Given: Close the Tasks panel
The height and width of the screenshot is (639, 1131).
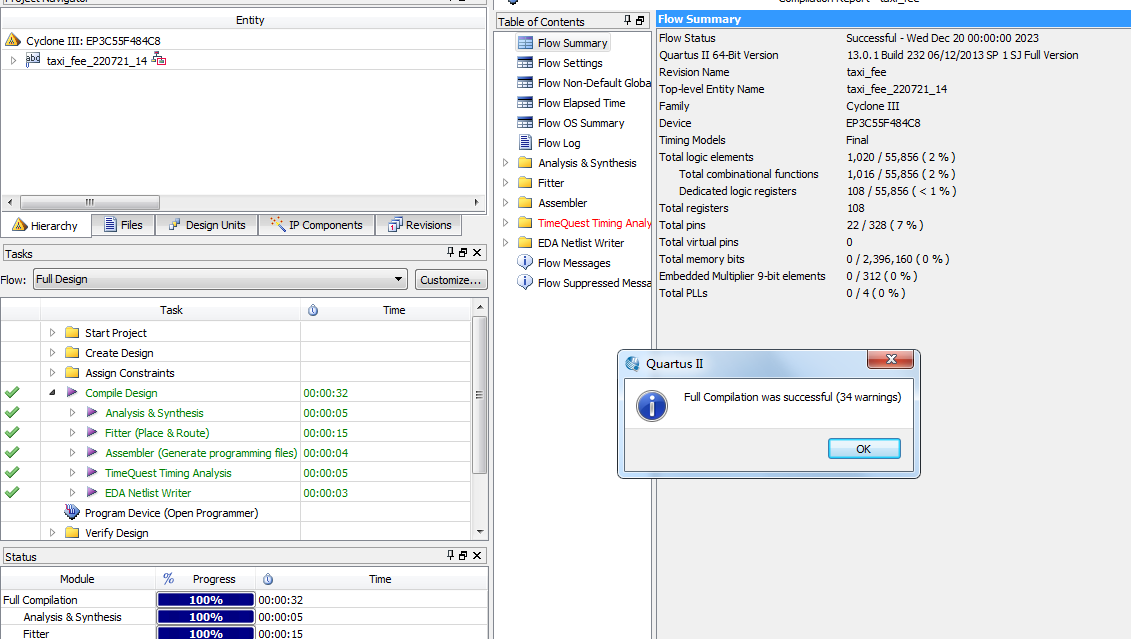Looking at the screenshot, I should (477, 252).
